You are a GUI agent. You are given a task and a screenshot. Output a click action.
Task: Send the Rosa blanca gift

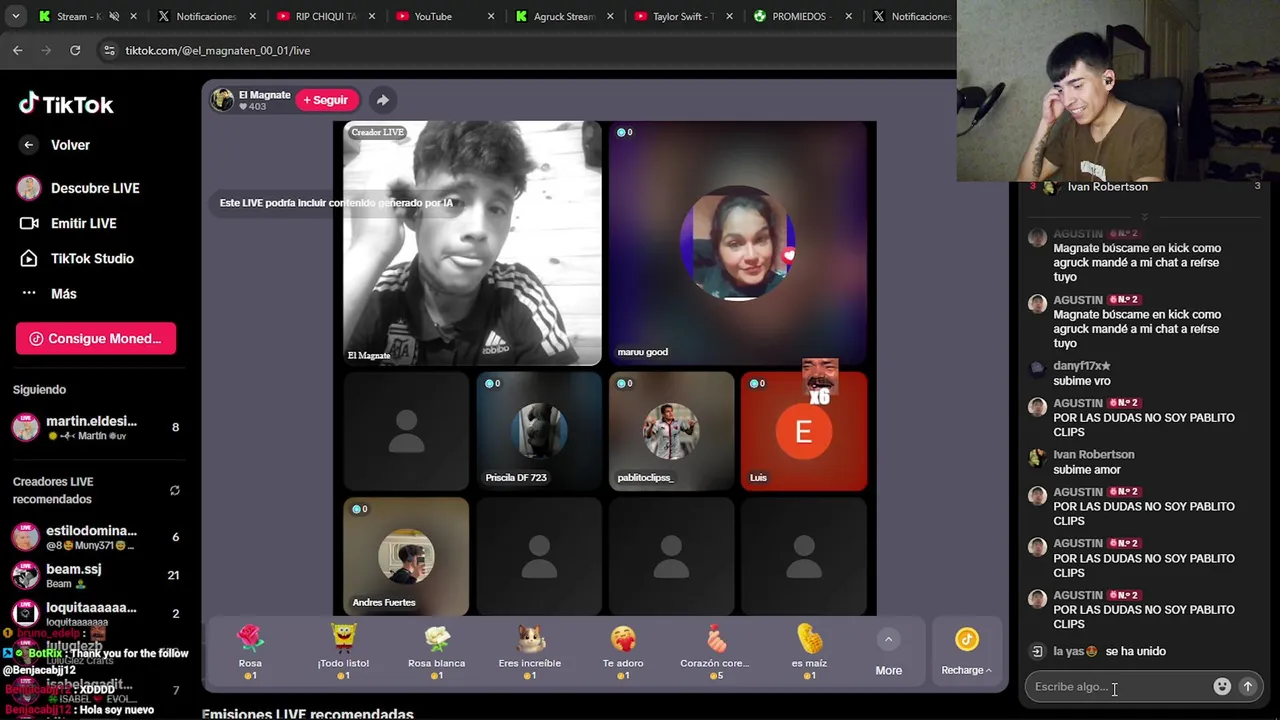tap(436, 652)
